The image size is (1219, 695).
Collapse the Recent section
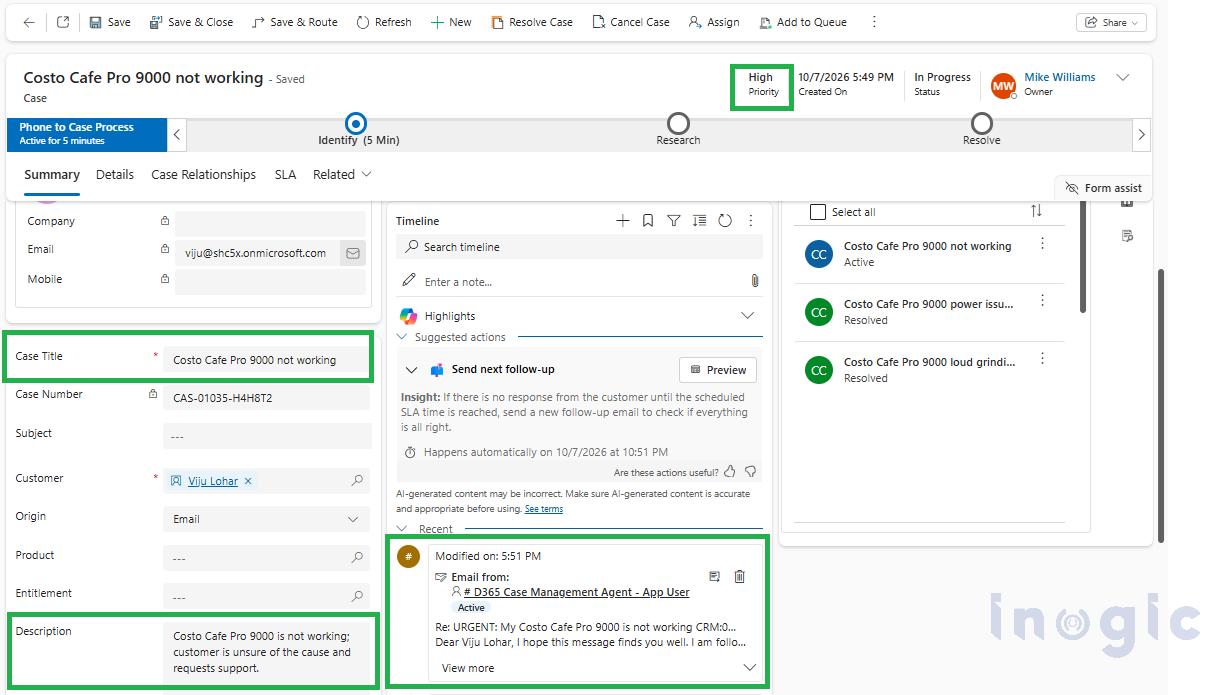403,529
